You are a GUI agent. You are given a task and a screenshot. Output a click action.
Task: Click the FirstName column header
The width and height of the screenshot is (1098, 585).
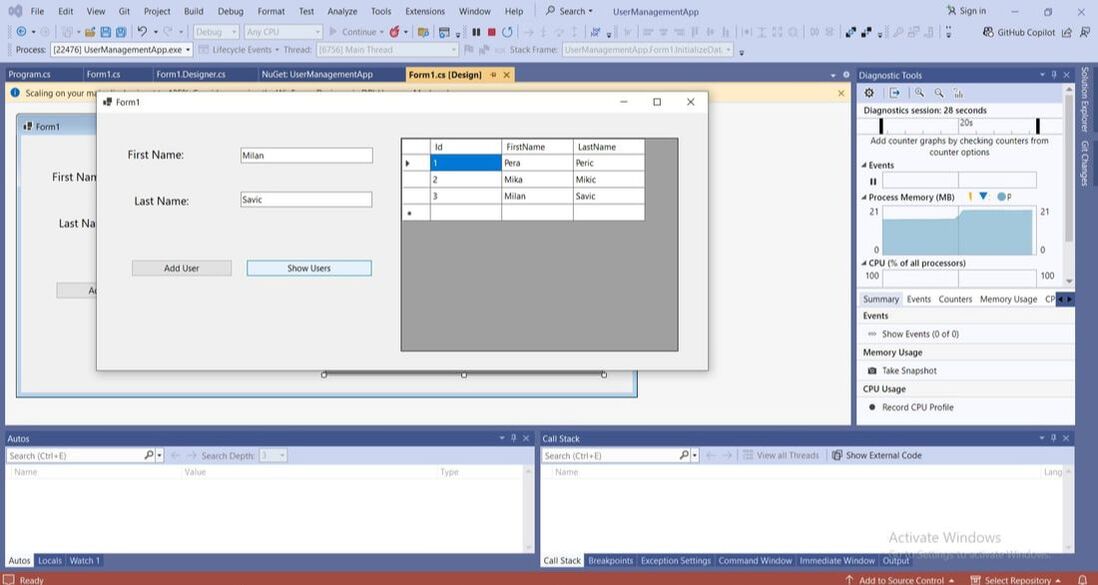pyautogui.click(x=537, y=146)
